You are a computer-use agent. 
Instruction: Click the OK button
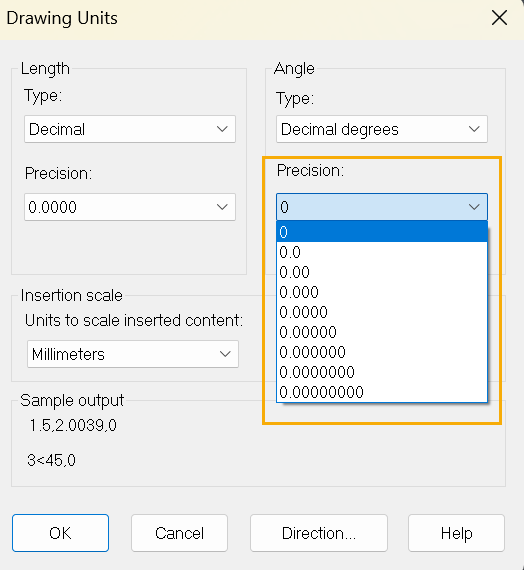click(x=60, y=533)
